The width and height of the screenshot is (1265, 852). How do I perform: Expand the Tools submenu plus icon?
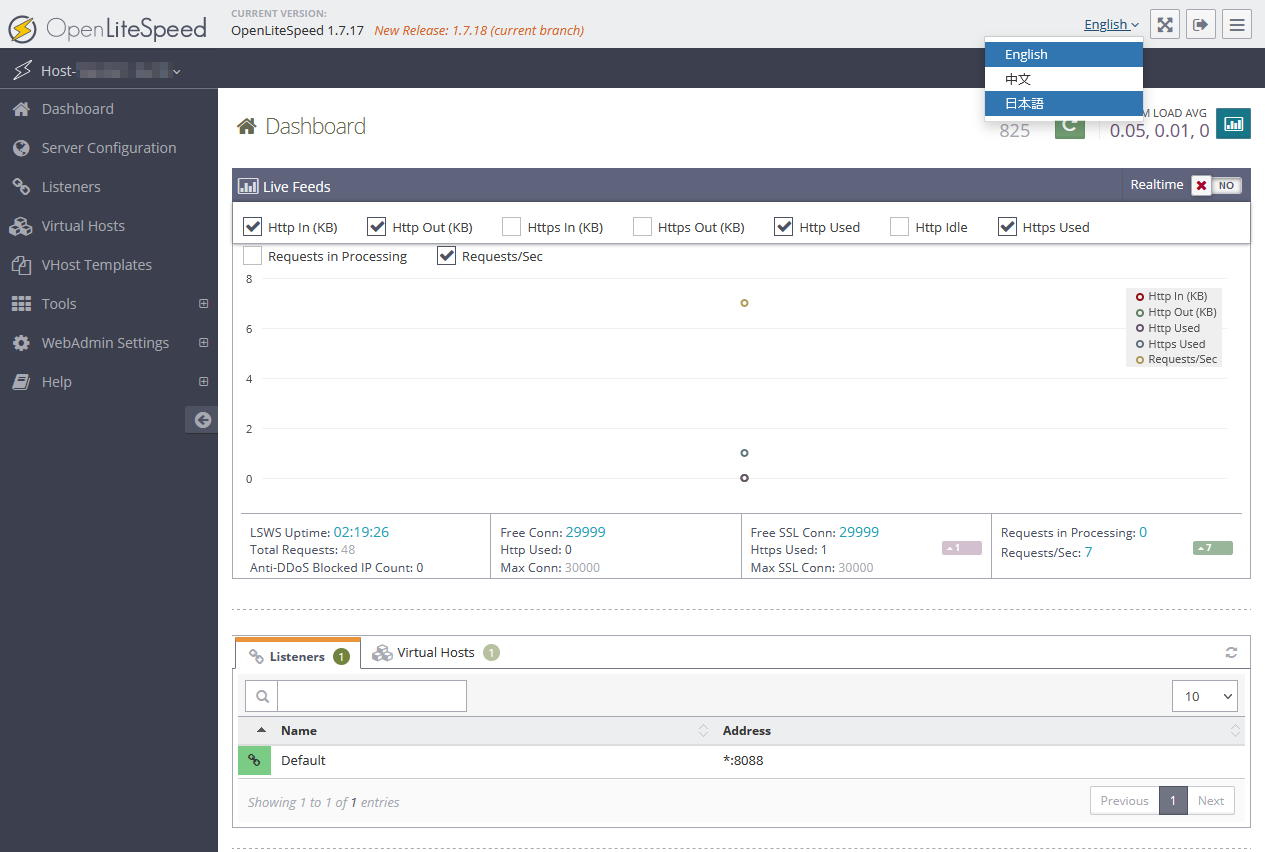pyautogui.click(x=204, y=304)
